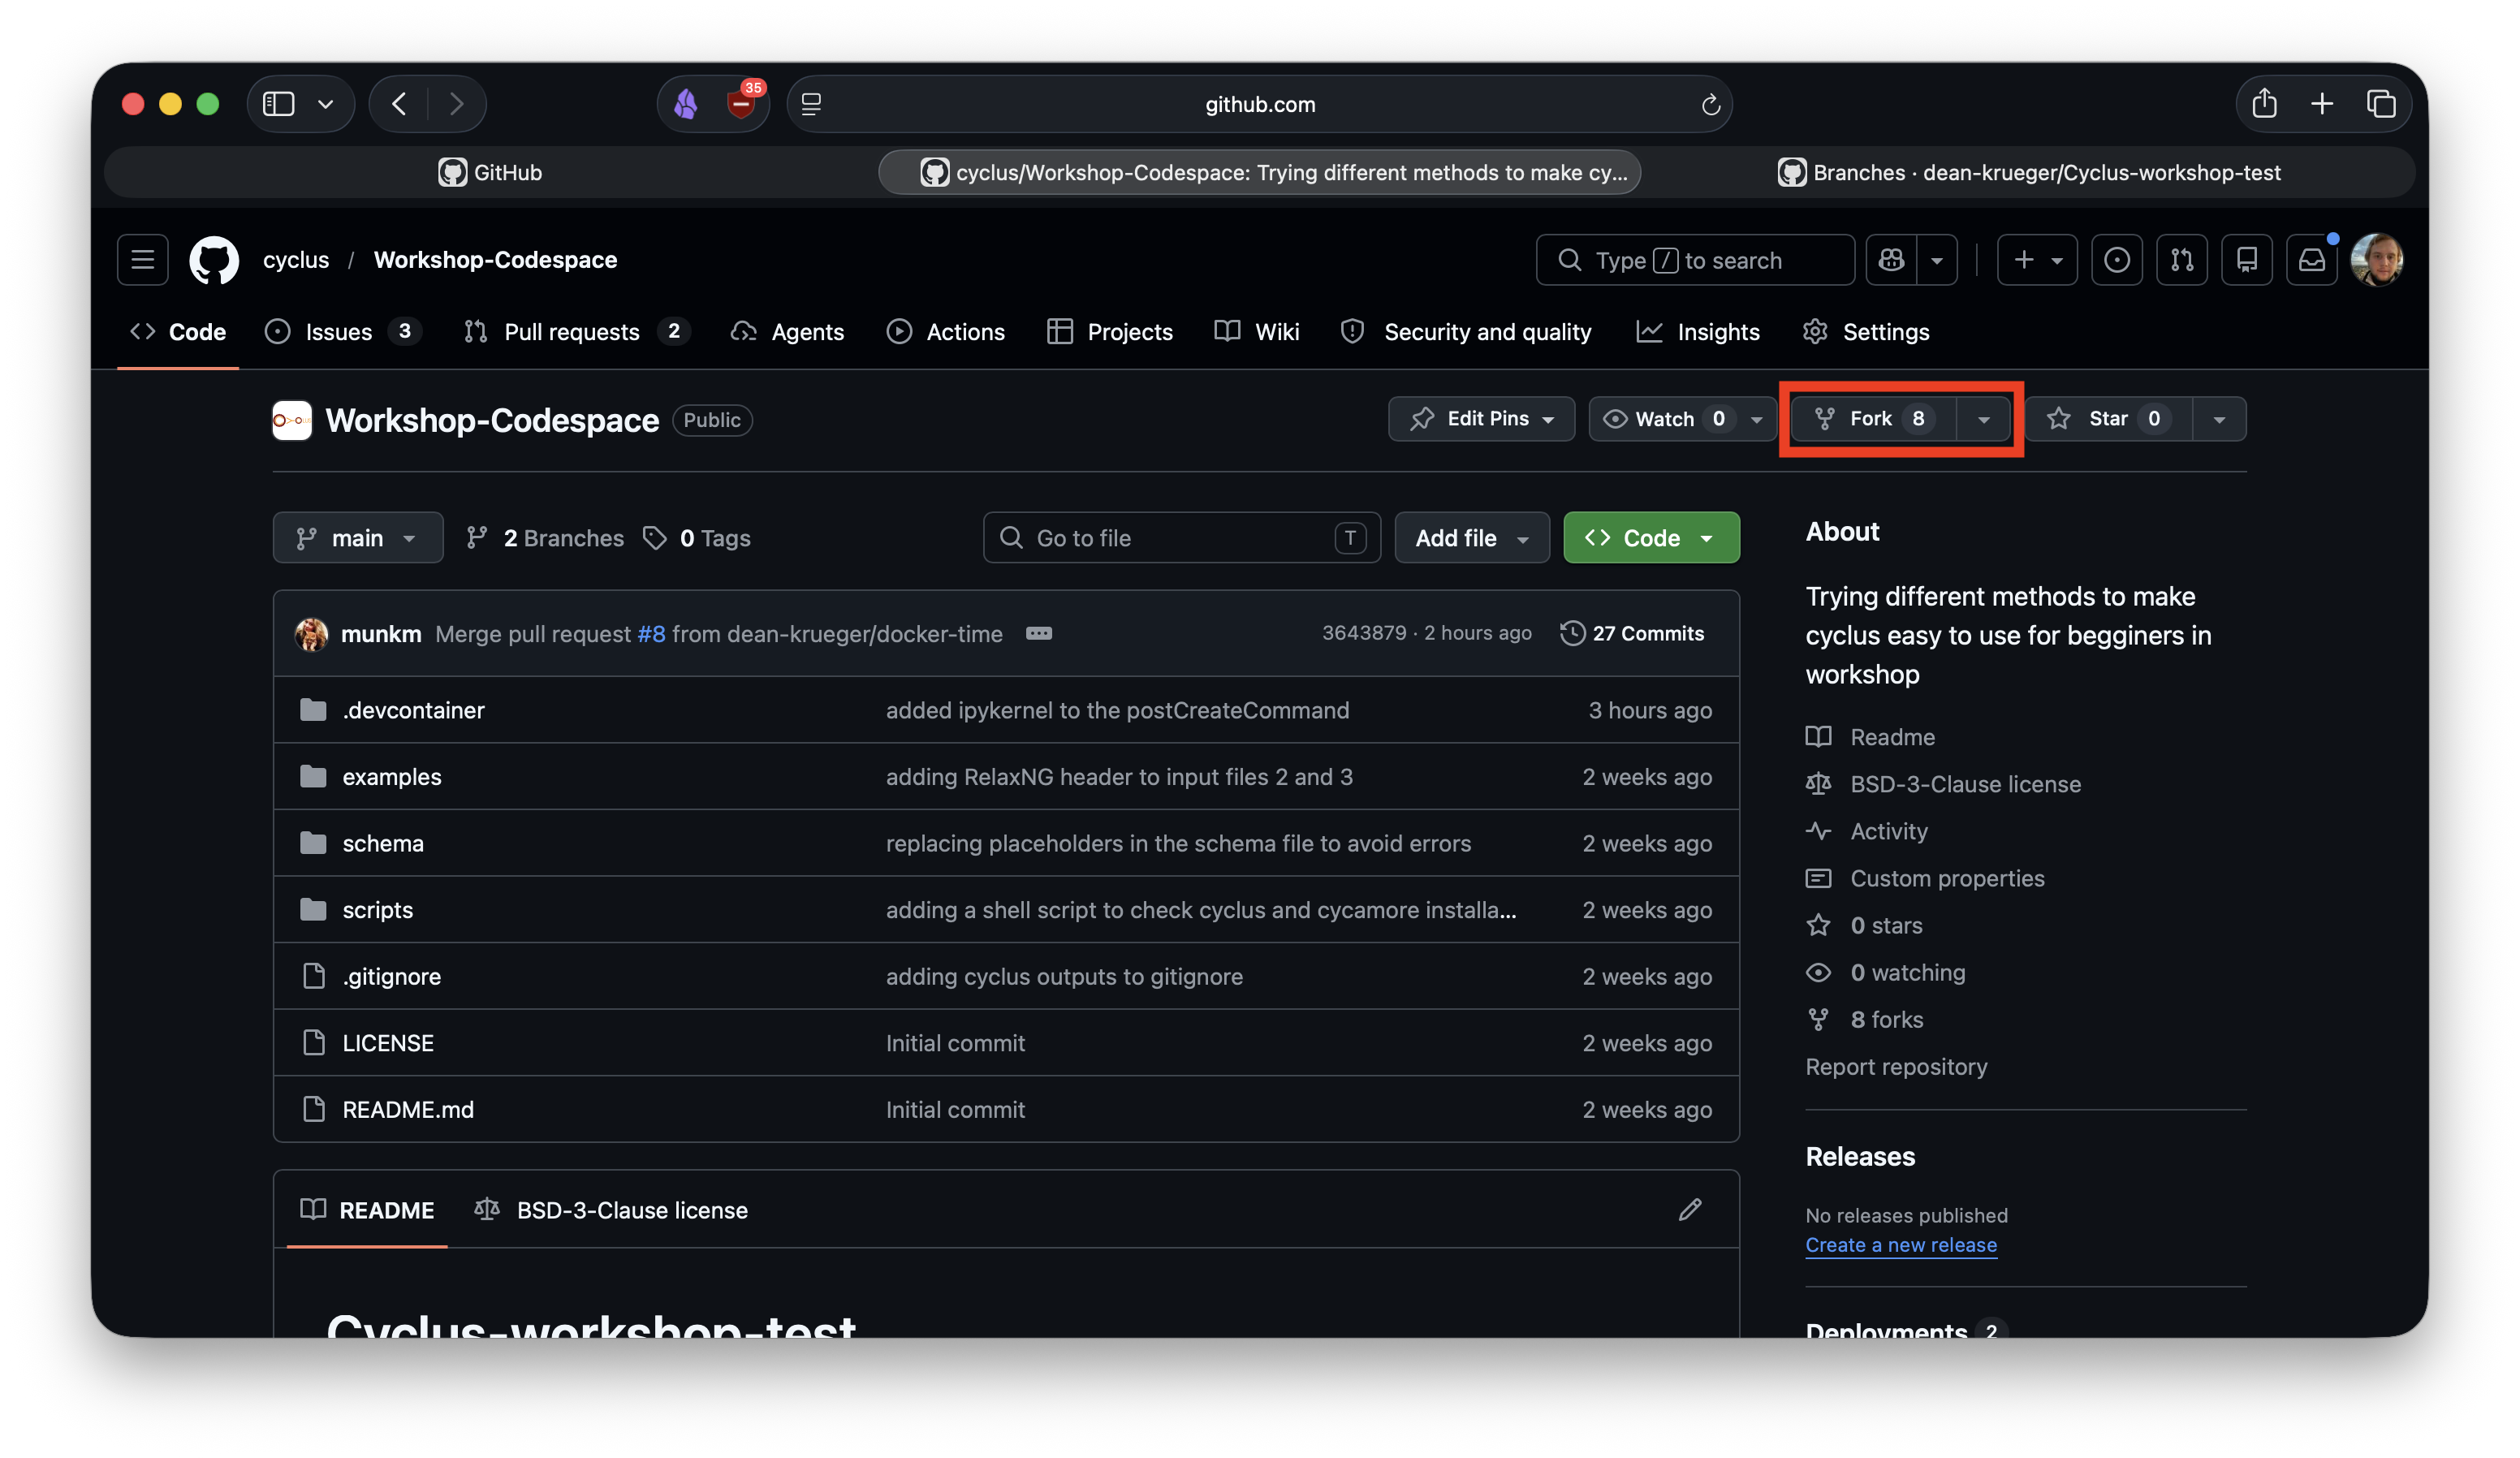Open the Copilot chat icon in header

(x=1891, y=260)
